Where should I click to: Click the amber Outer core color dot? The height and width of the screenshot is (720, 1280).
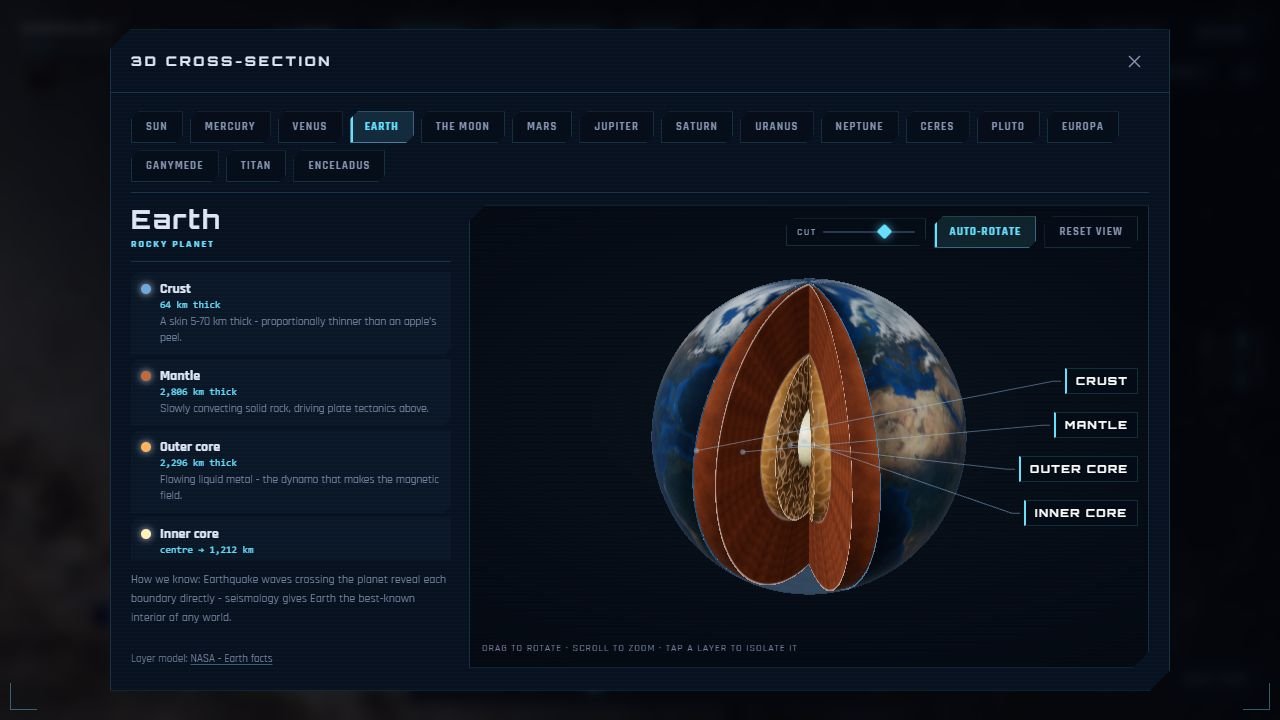146,447
